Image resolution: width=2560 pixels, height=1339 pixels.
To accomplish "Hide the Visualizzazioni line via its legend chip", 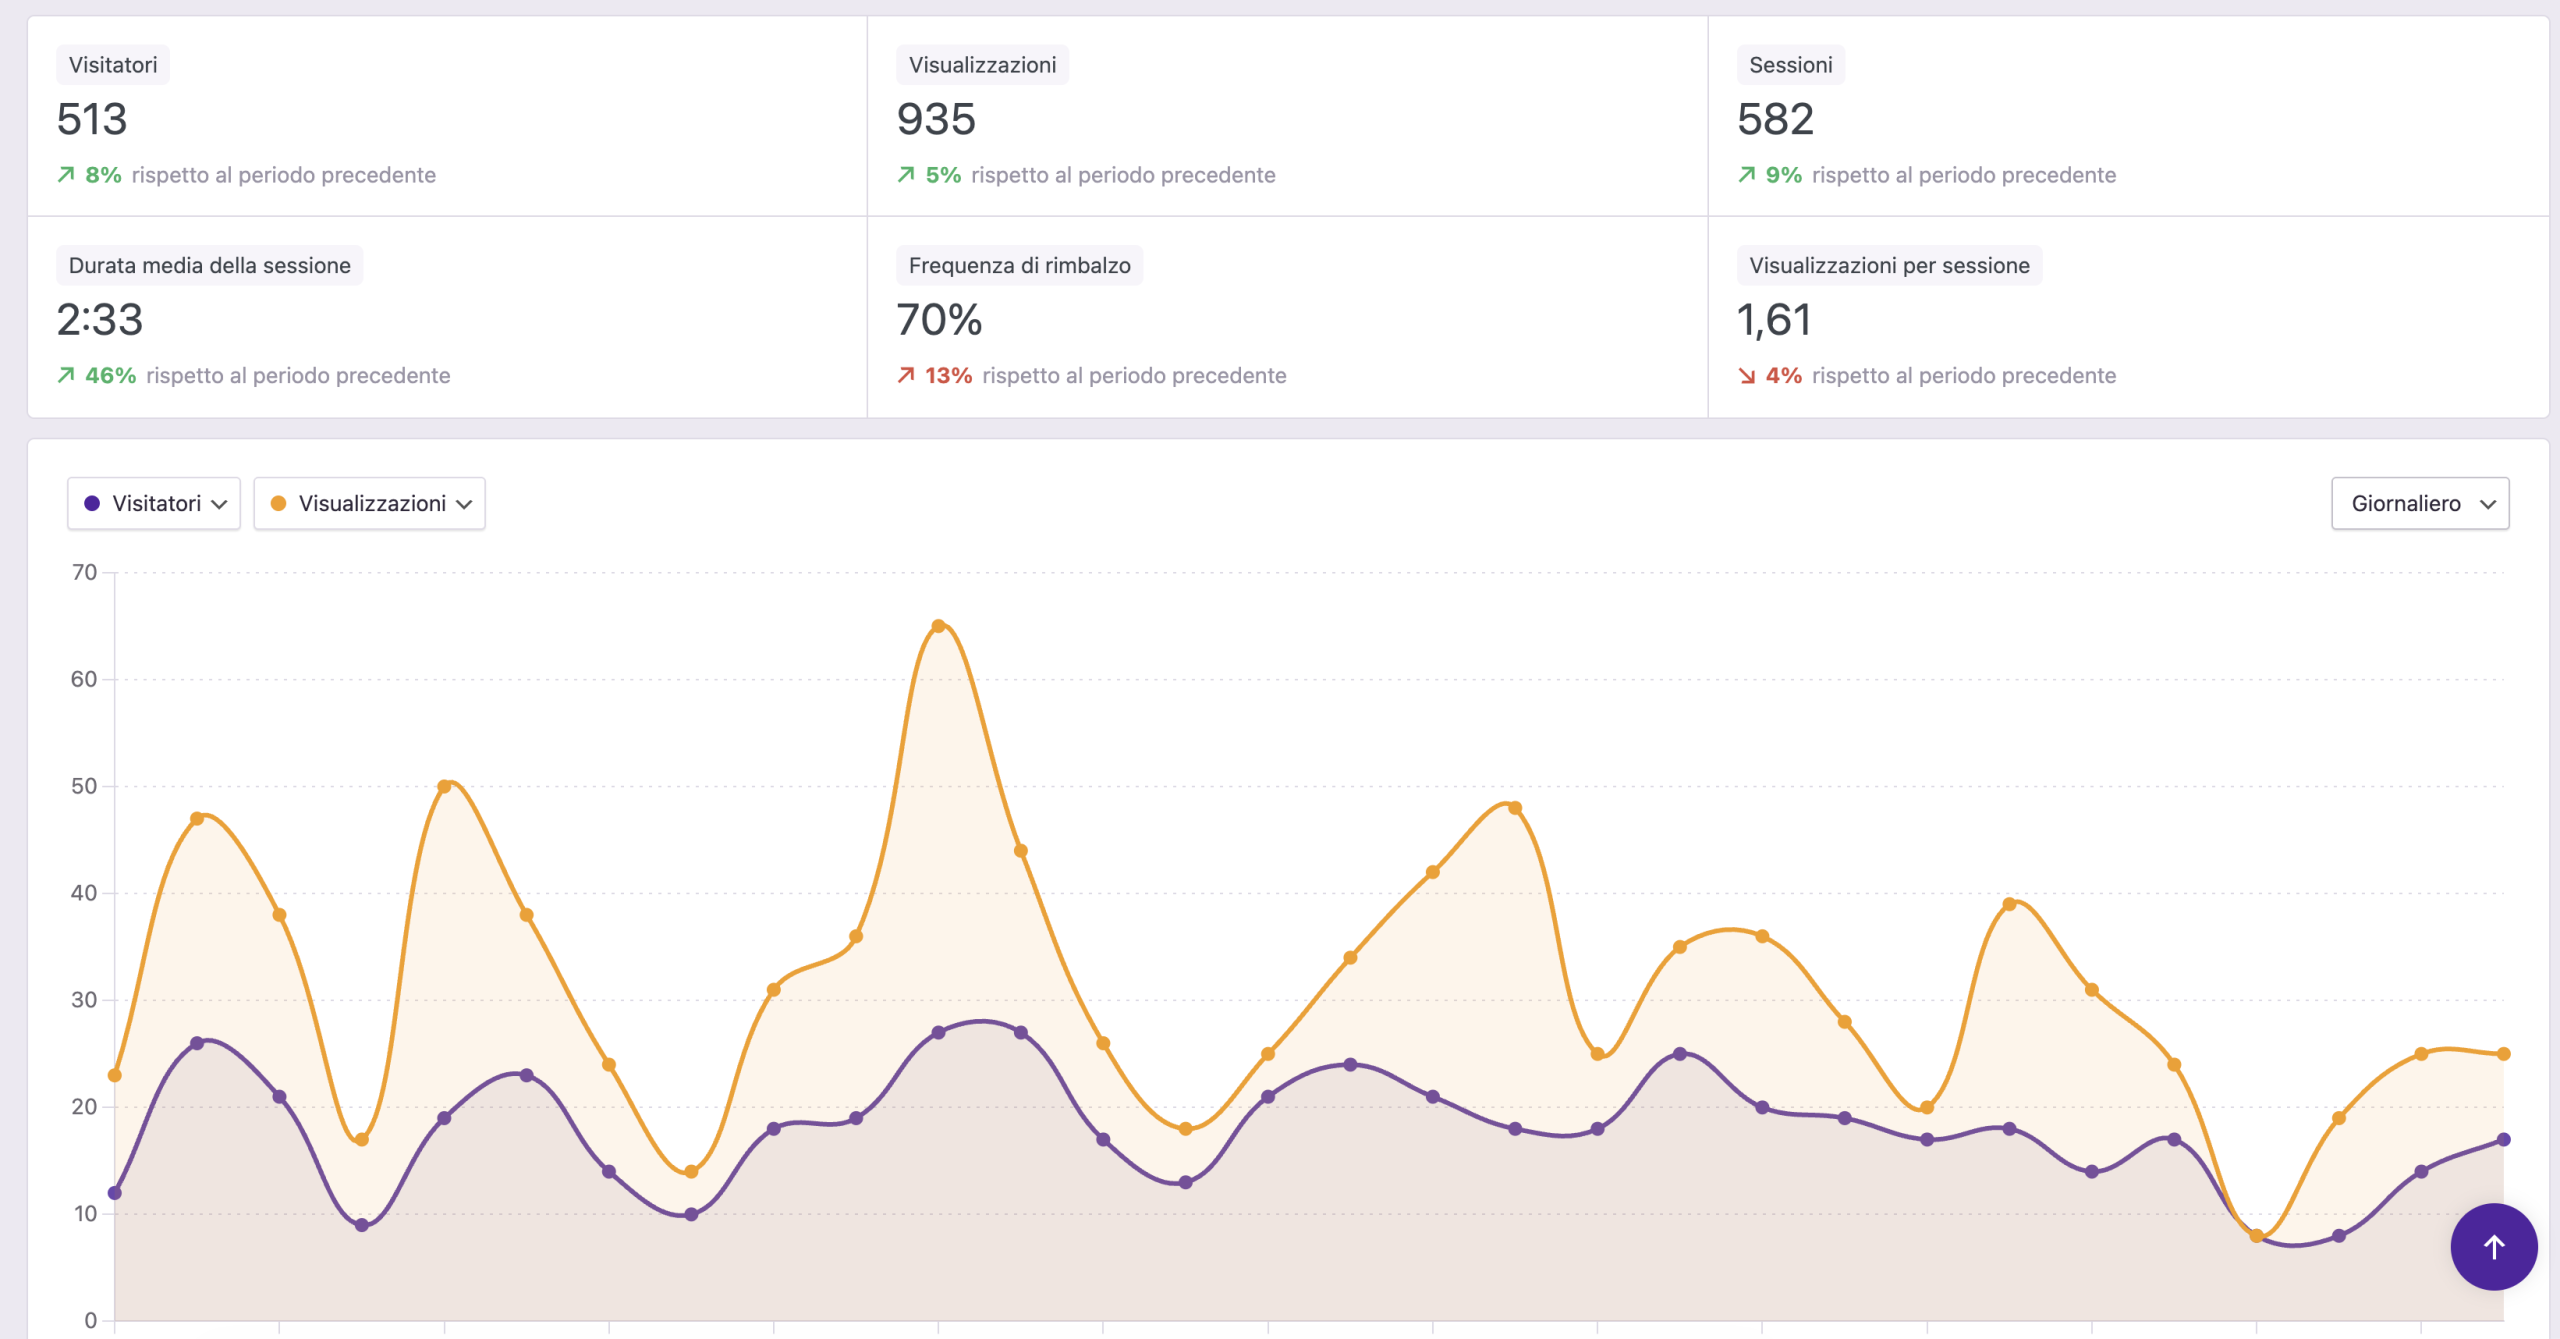I will coord(369,504).
